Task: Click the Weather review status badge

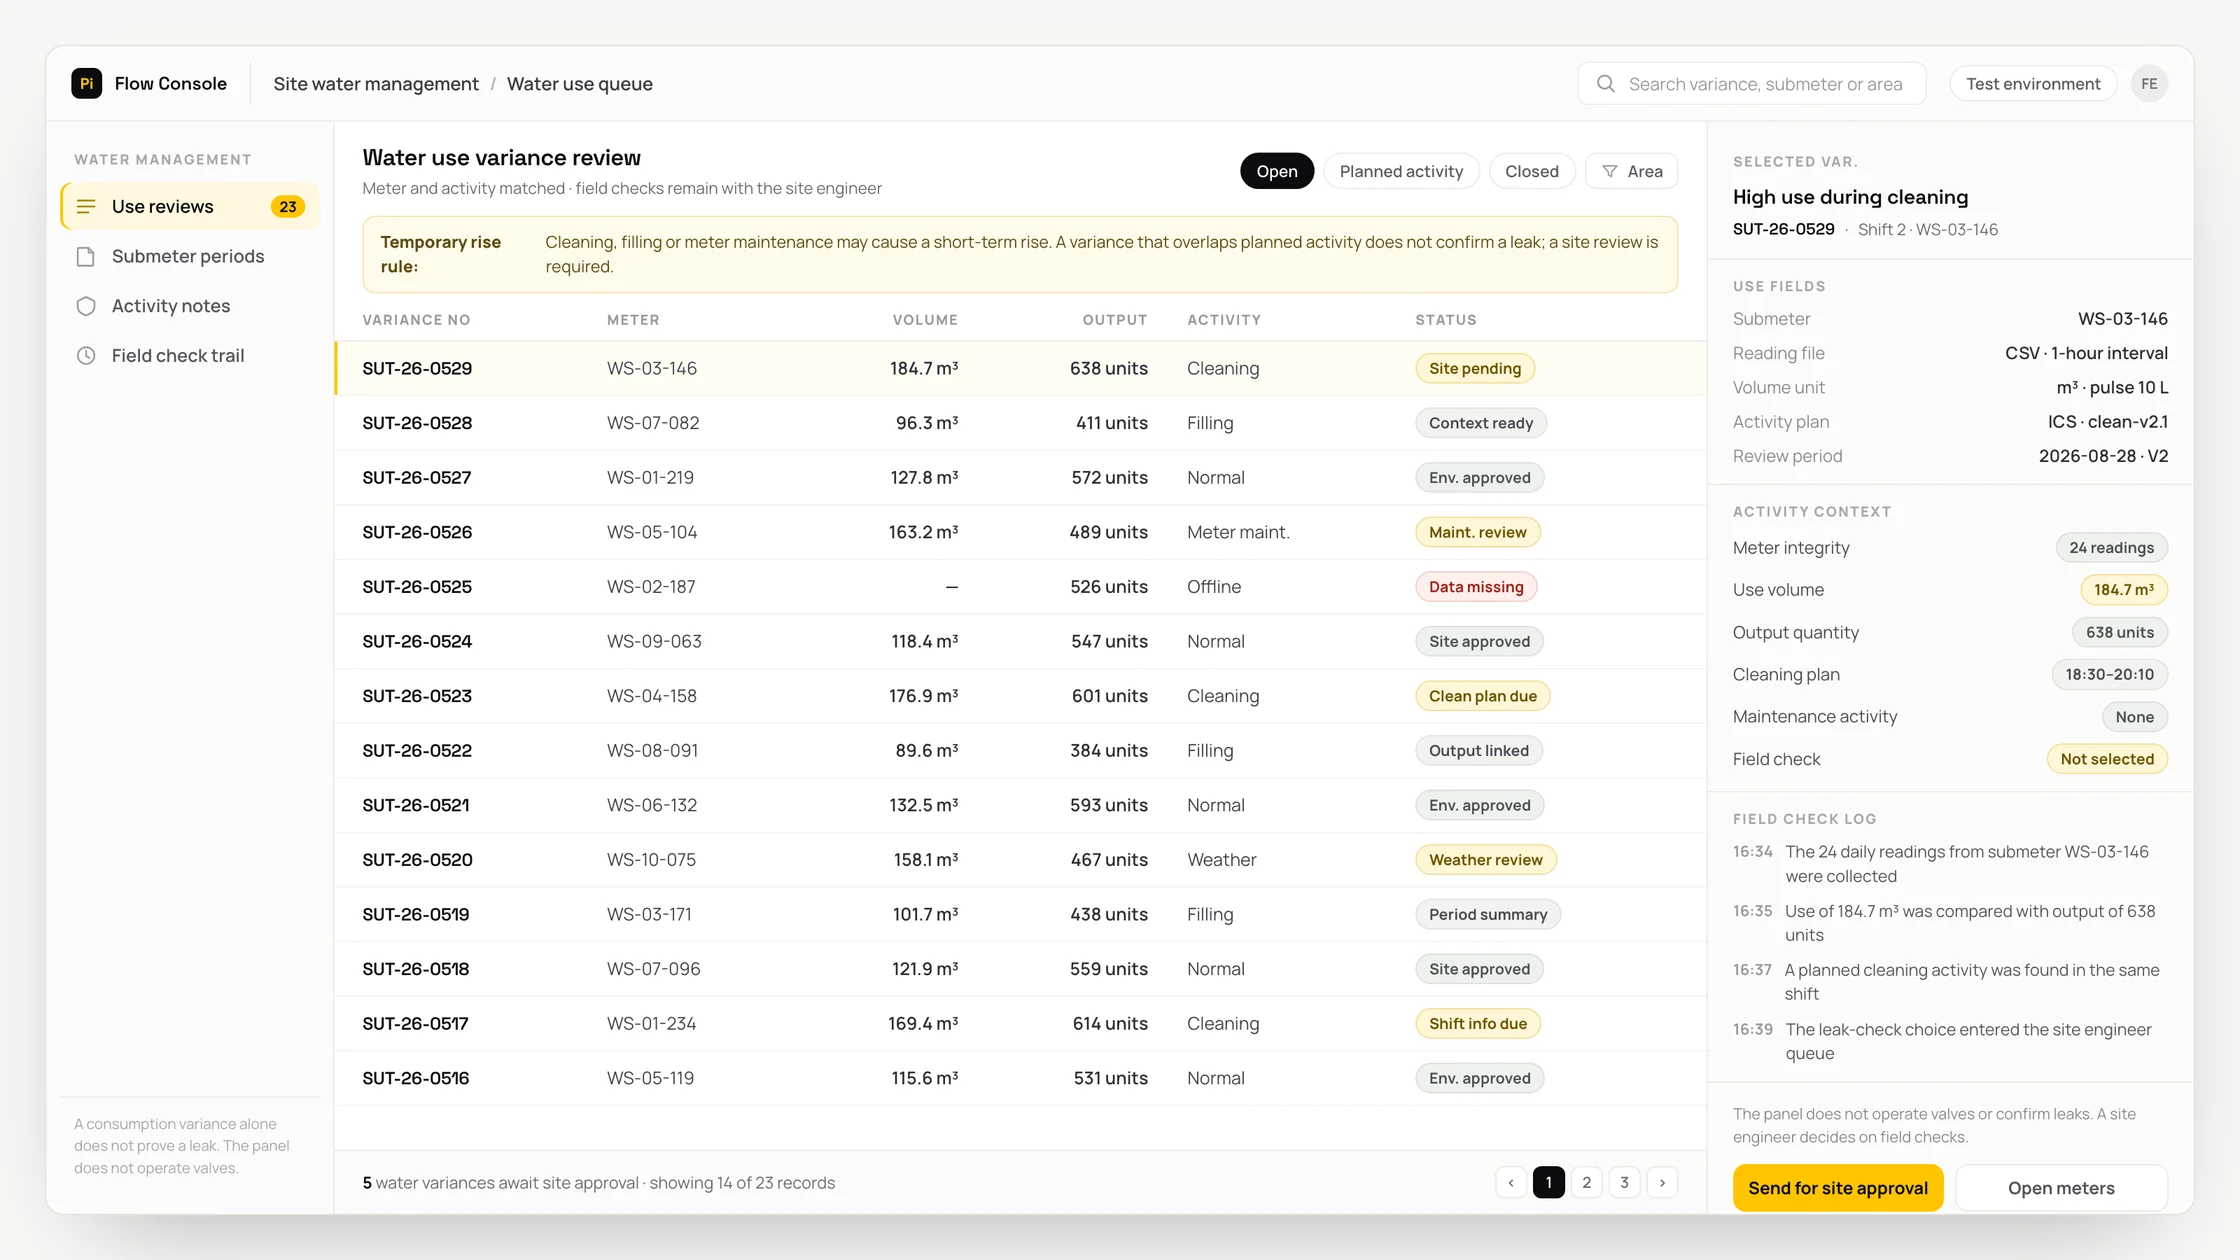Action: (1486, 860)
